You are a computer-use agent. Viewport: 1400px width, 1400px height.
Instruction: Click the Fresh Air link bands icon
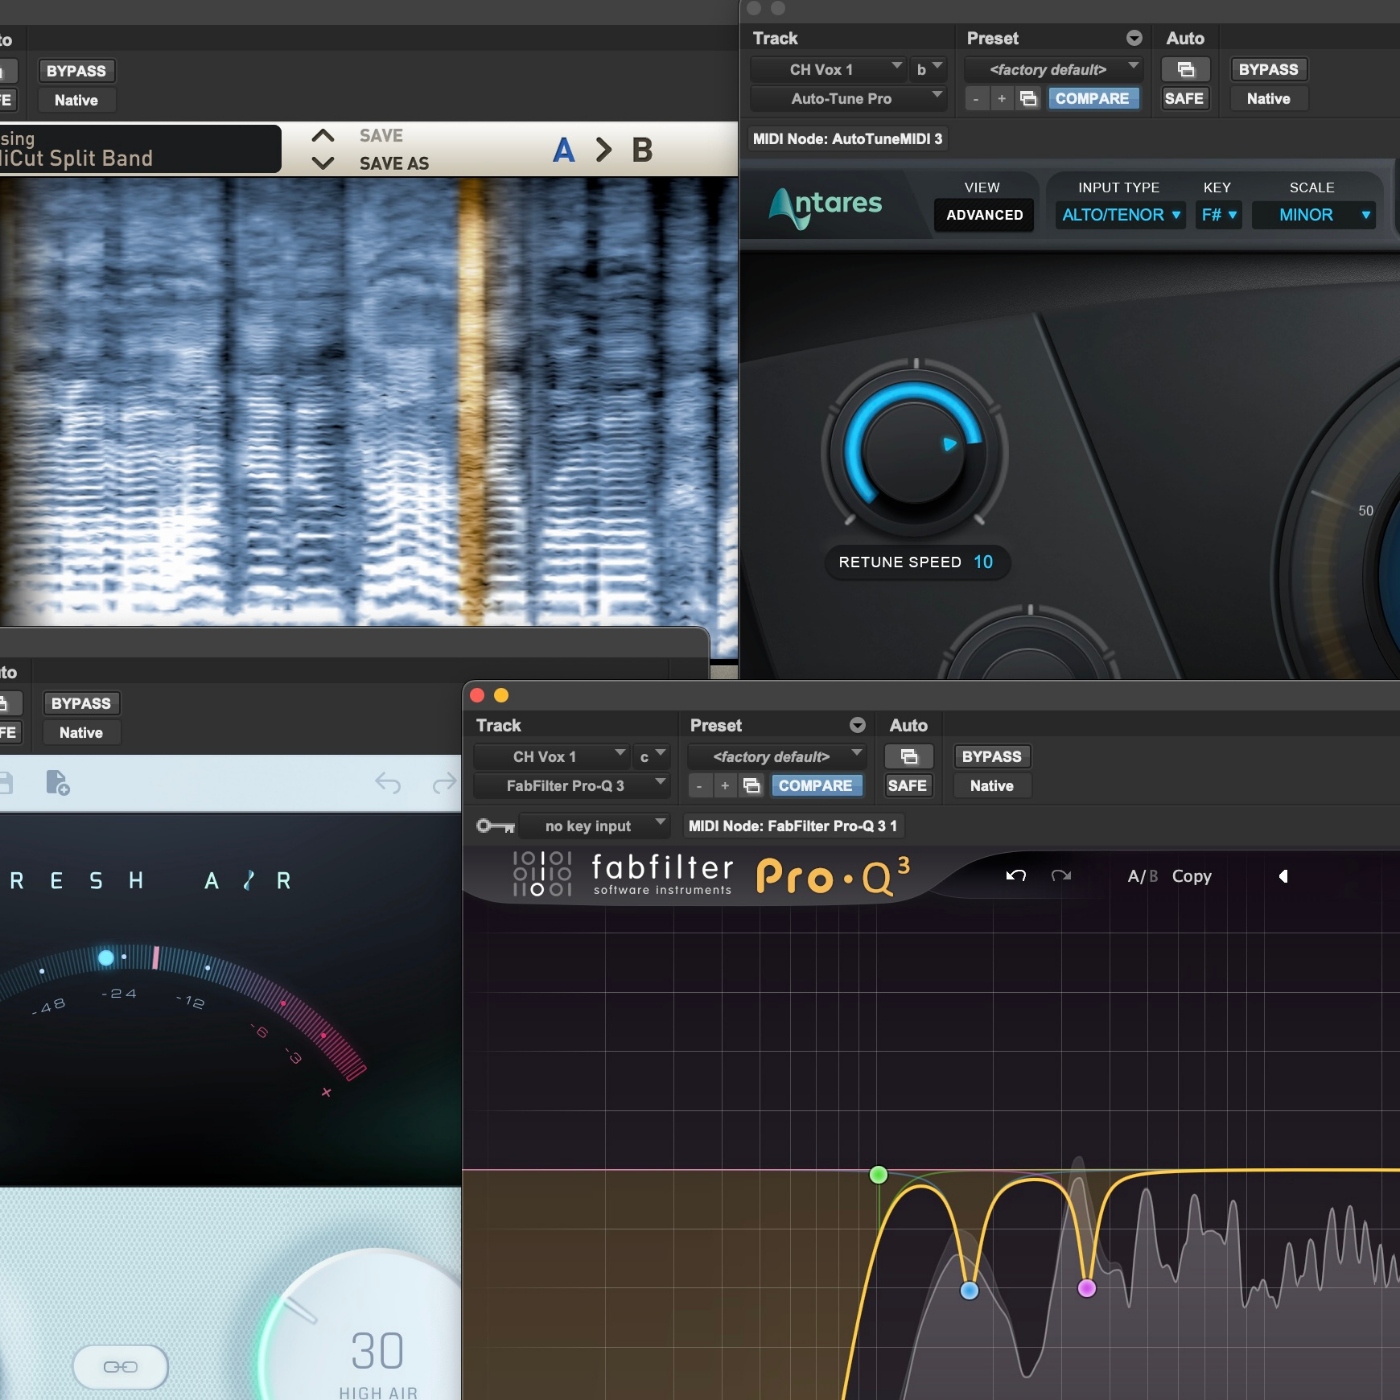121,1367
